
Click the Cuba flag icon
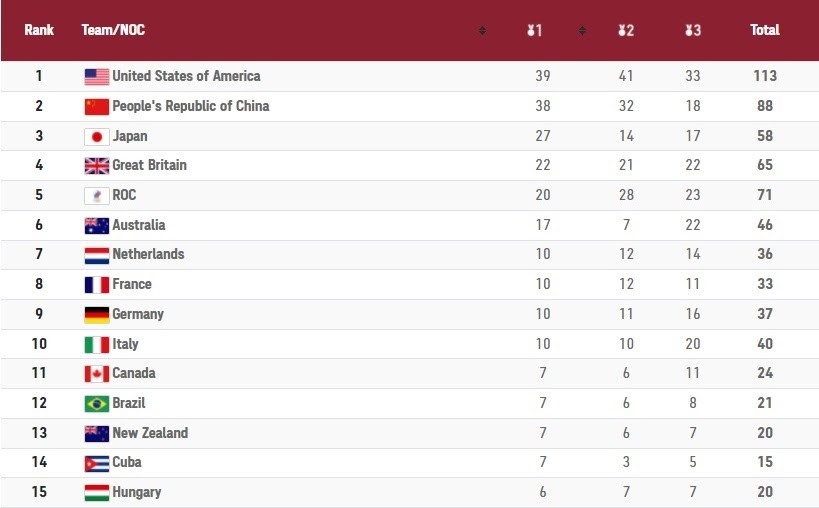[96, 463]
